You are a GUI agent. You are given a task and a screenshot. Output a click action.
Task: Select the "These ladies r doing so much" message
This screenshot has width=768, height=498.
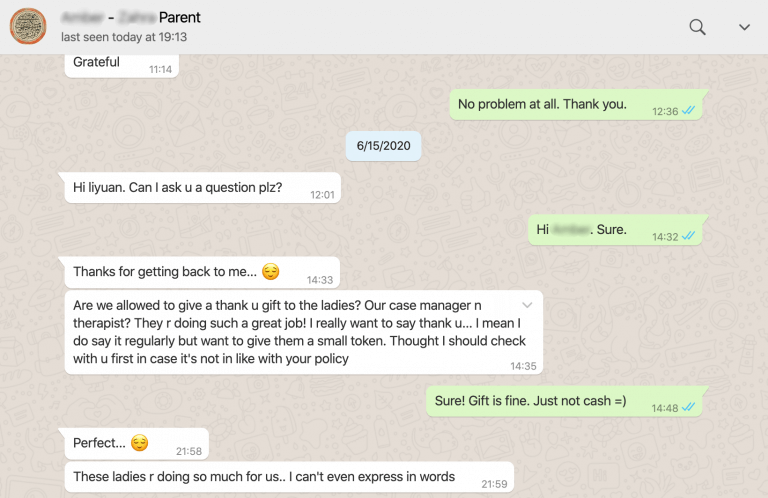[x=264, y=477]
